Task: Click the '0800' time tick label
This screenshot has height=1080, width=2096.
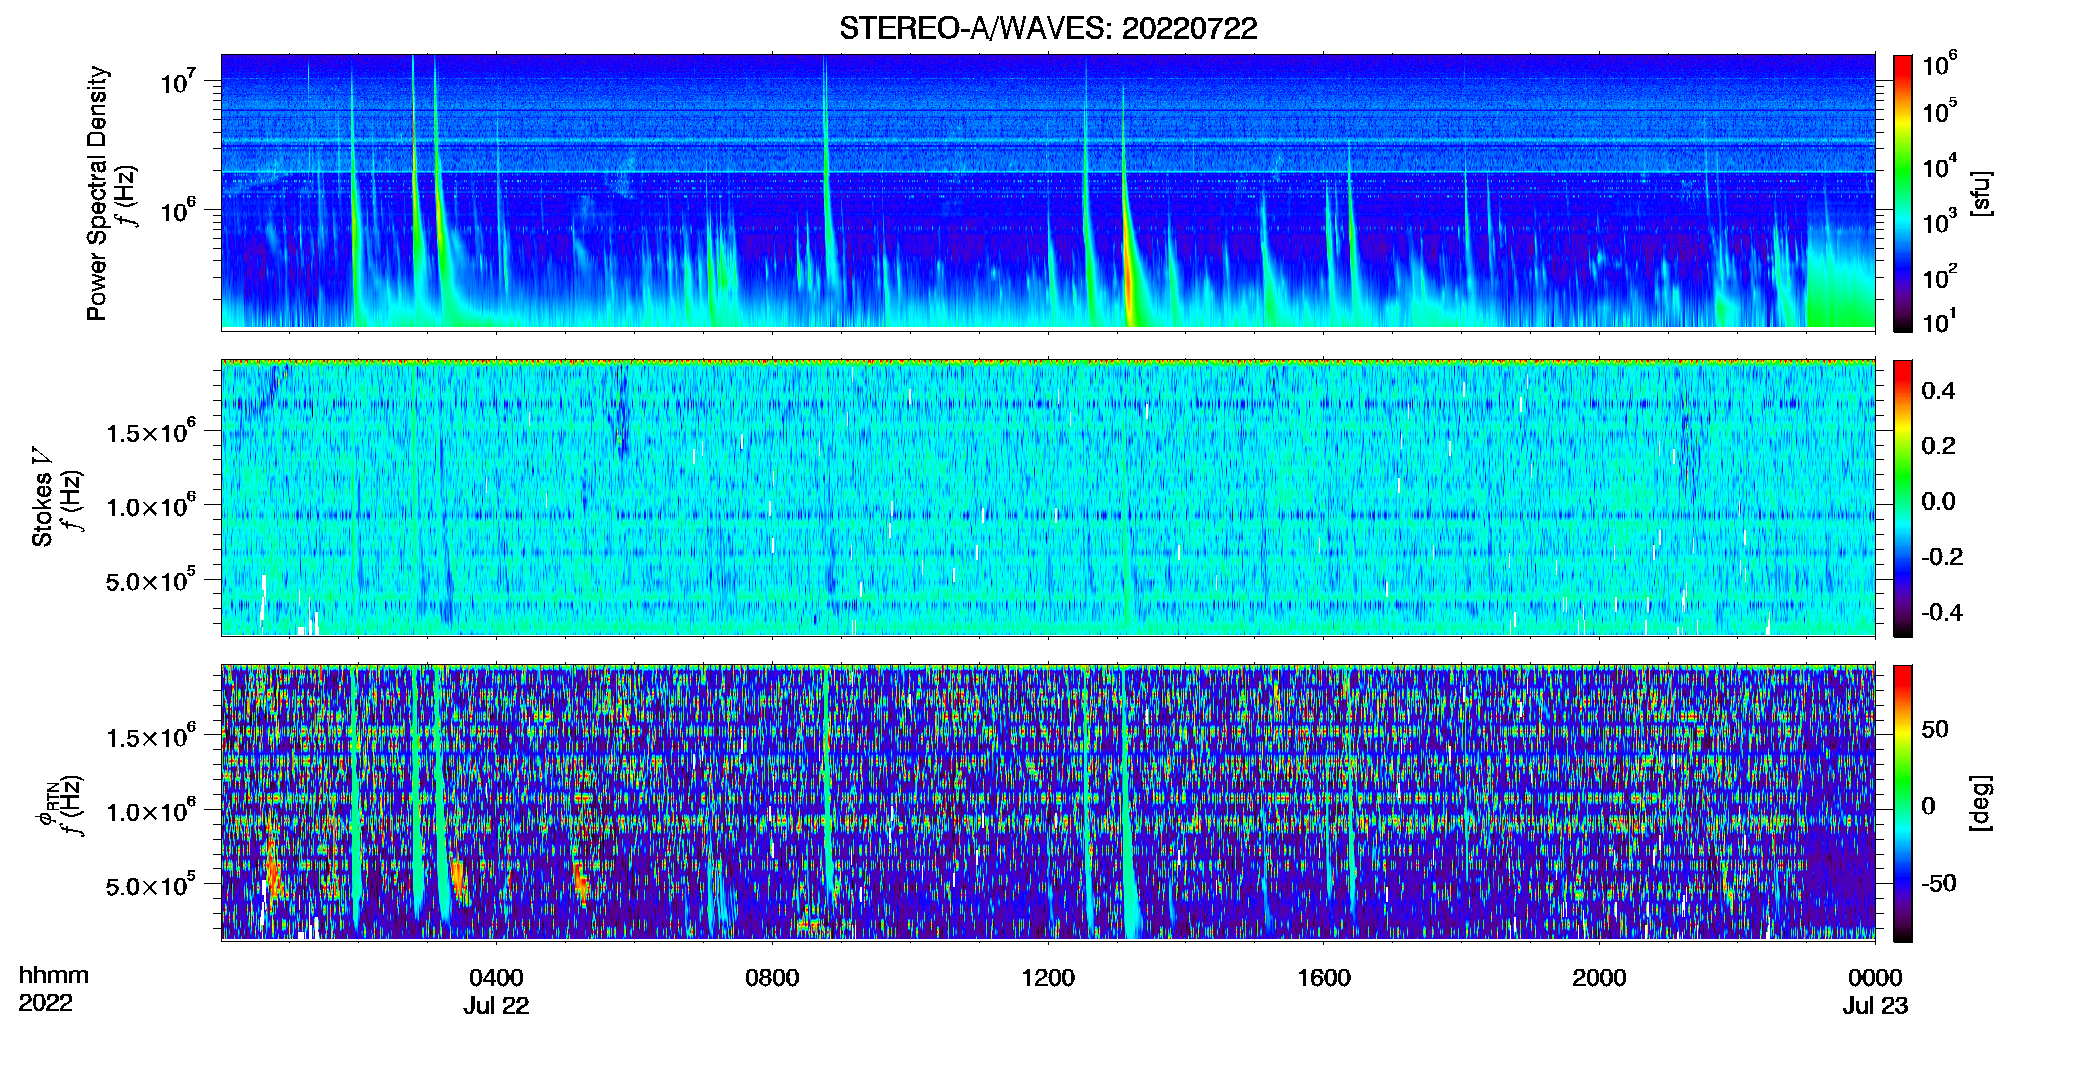Action: point(772,978)
